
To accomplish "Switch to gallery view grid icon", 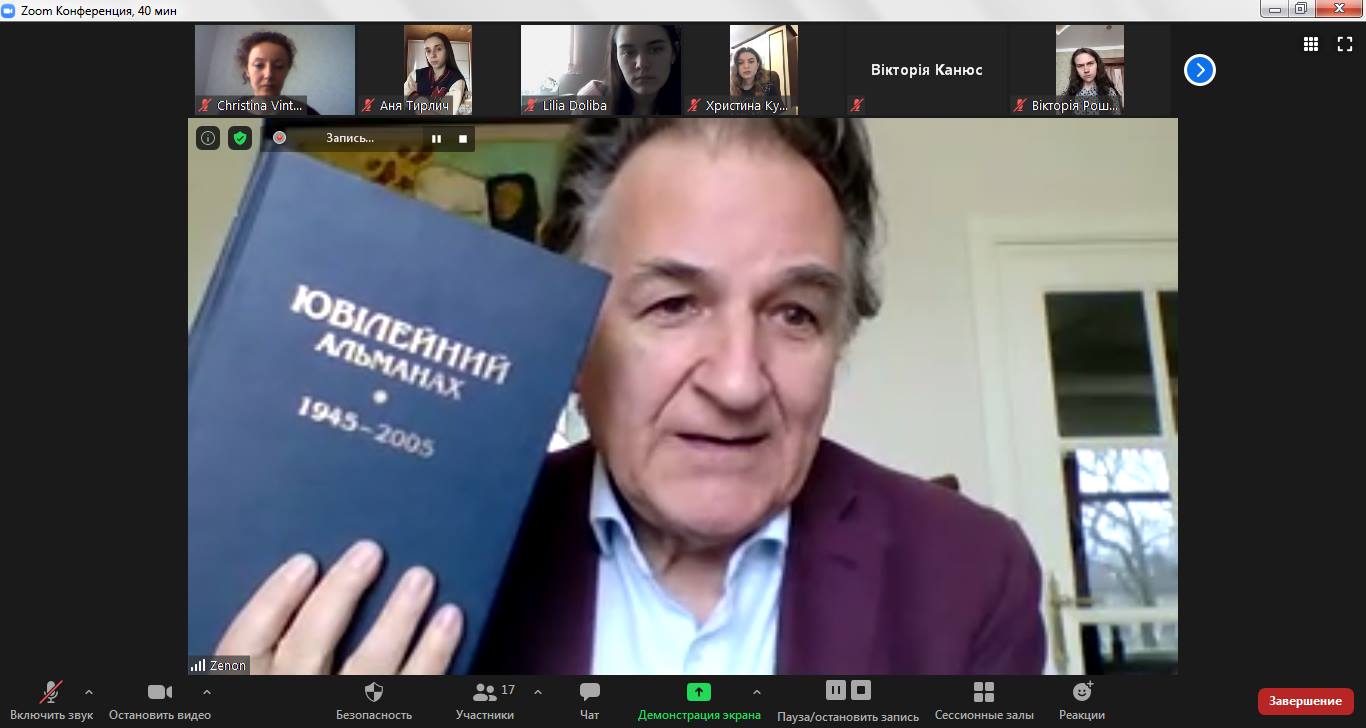I will coord(1311,44).
